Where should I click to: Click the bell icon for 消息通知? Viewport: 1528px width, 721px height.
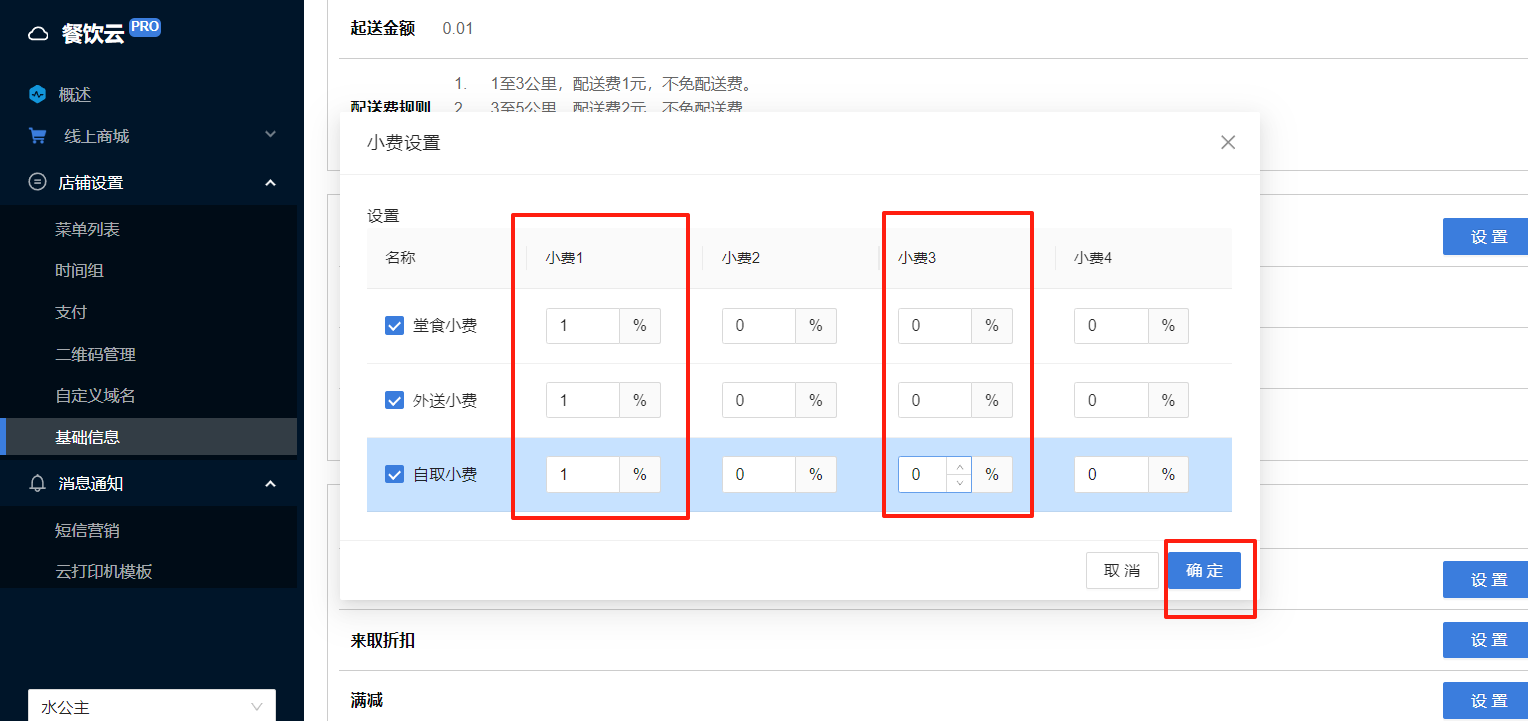click(x=38, y=484)
